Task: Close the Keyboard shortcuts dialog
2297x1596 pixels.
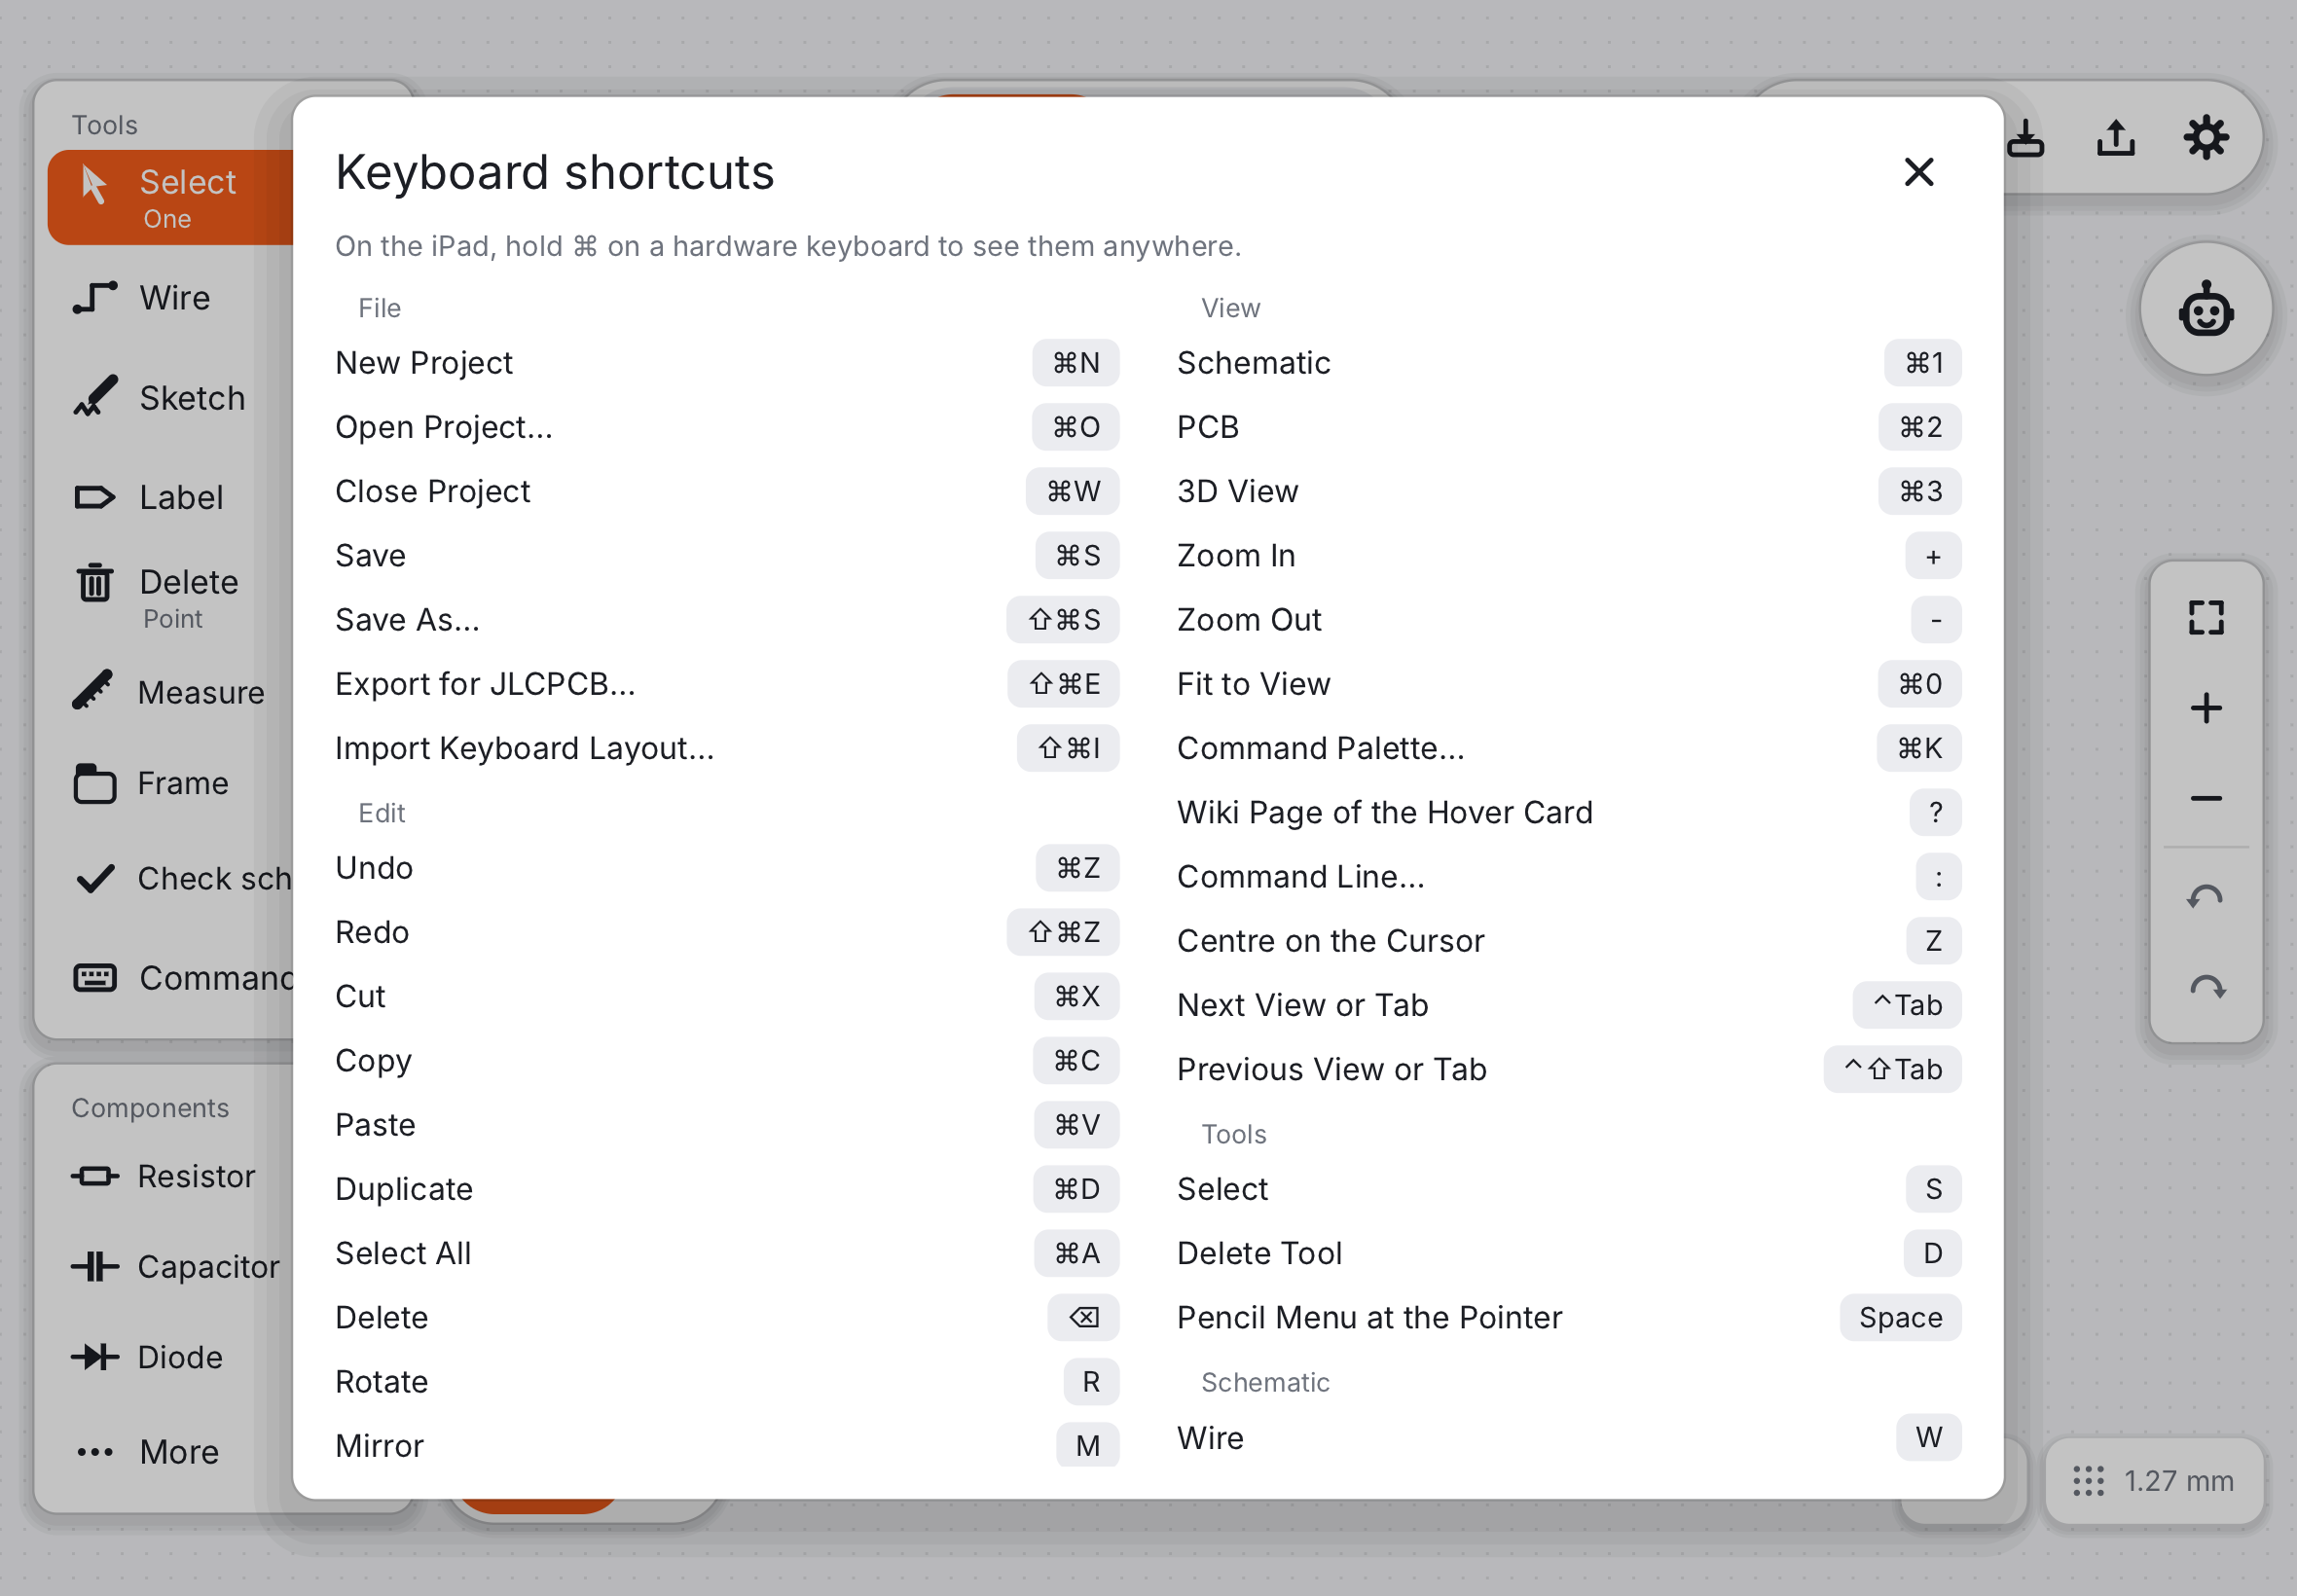Action: click(1918, 172)
